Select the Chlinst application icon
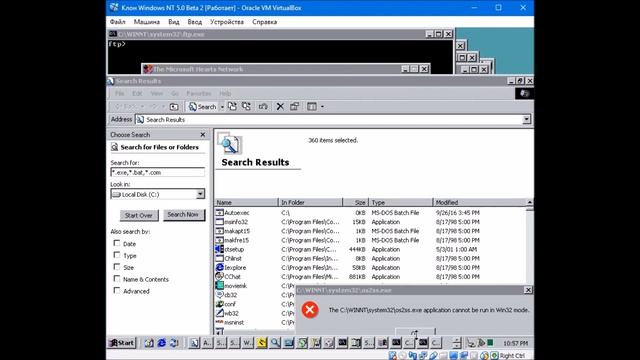The height and width of the screenshot is (360, 640). point(220,258)
